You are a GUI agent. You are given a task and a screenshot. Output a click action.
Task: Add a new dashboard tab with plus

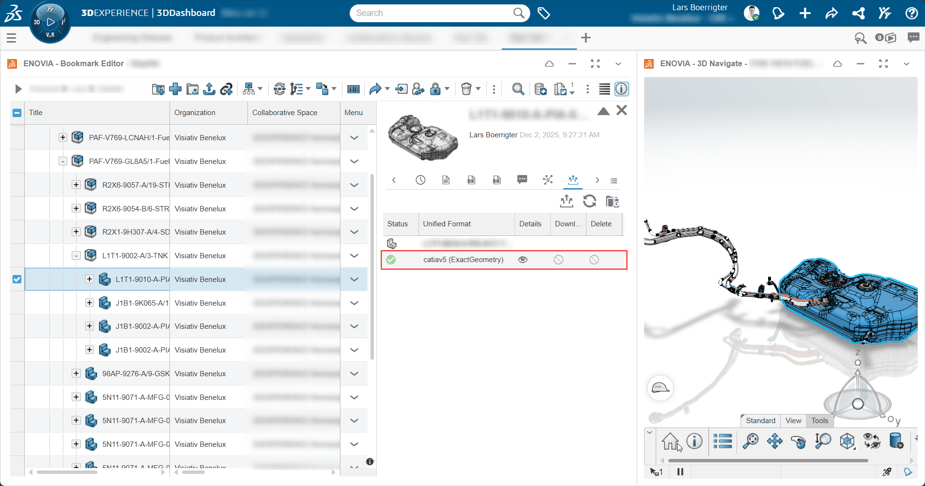[x=586, y=38]
